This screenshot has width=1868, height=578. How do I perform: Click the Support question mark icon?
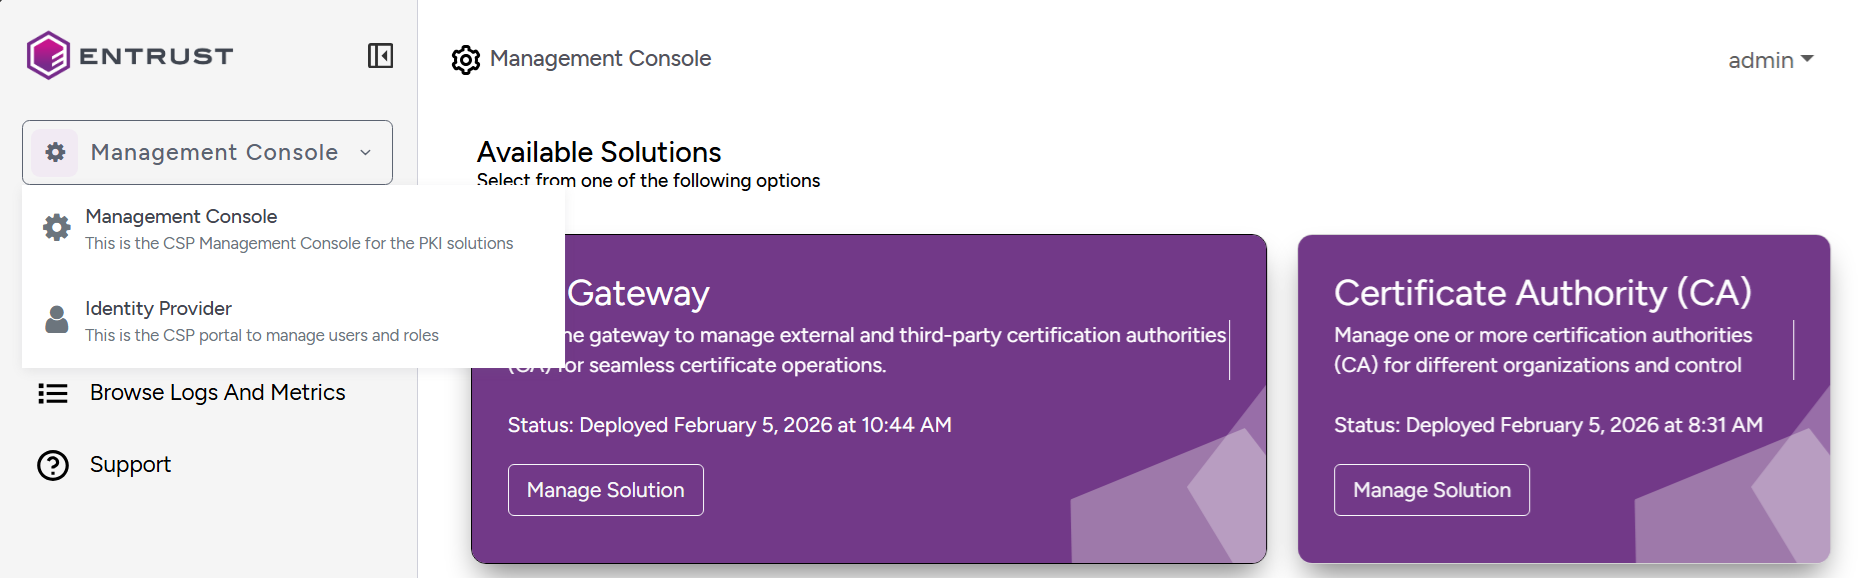point(53,465)
